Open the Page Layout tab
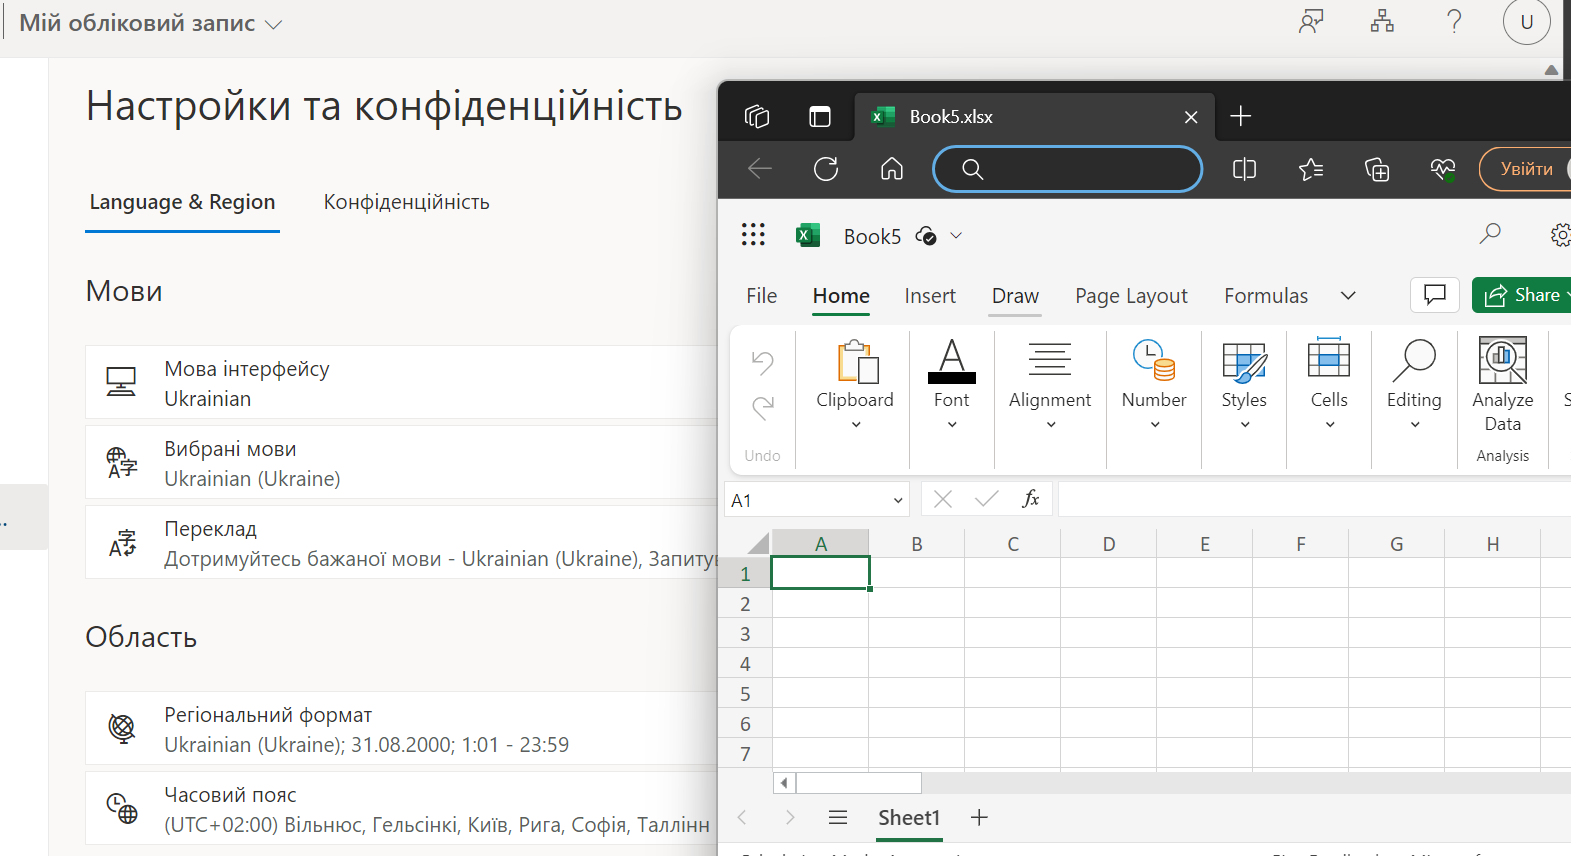 [1131, 296]
